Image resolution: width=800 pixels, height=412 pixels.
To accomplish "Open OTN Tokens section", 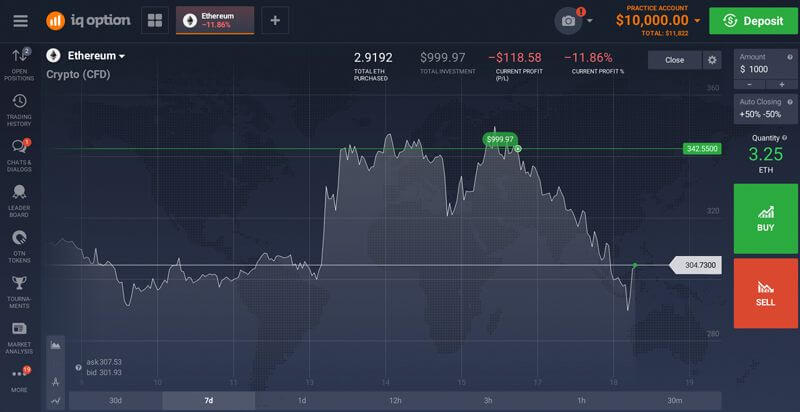I will (x=19, y=247).
